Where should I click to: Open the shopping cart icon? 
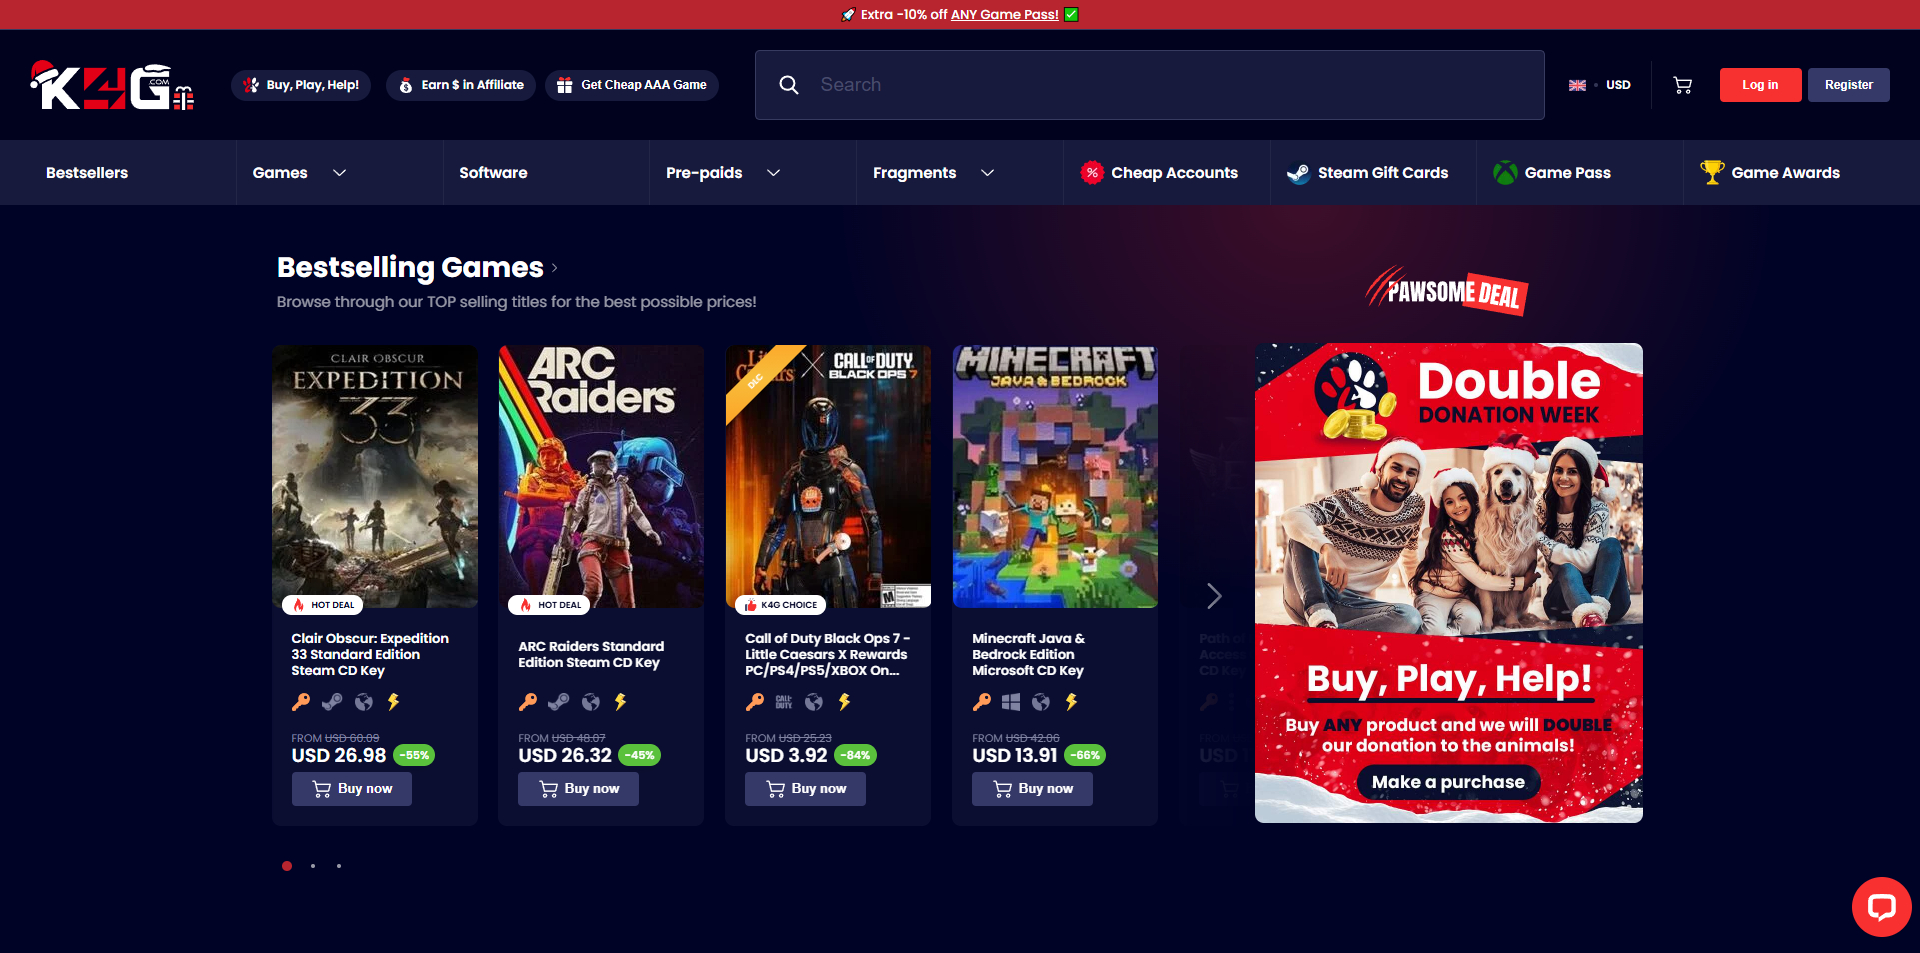pos(1683,85)
